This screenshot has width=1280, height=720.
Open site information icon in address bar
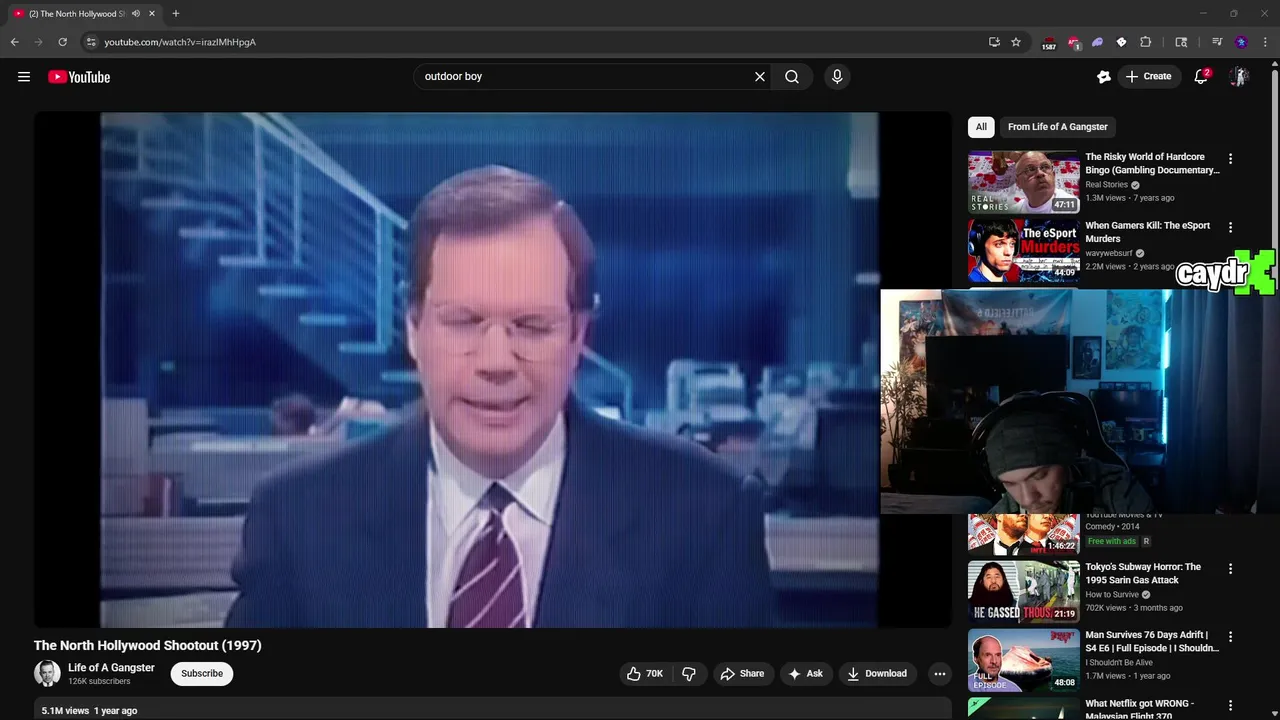click(x=90, y=42)
